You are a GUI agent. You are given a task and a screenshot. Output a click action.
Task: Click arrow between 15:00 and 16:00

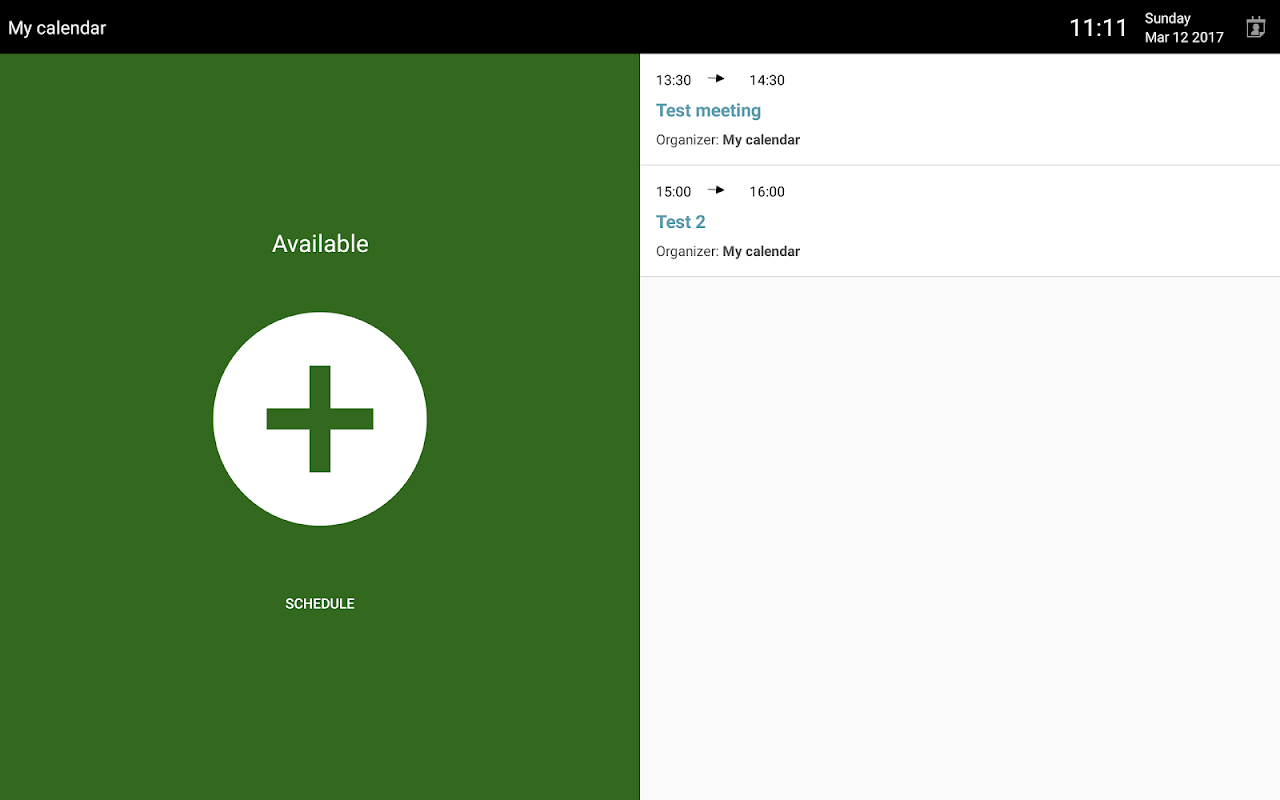click(716, 189)
